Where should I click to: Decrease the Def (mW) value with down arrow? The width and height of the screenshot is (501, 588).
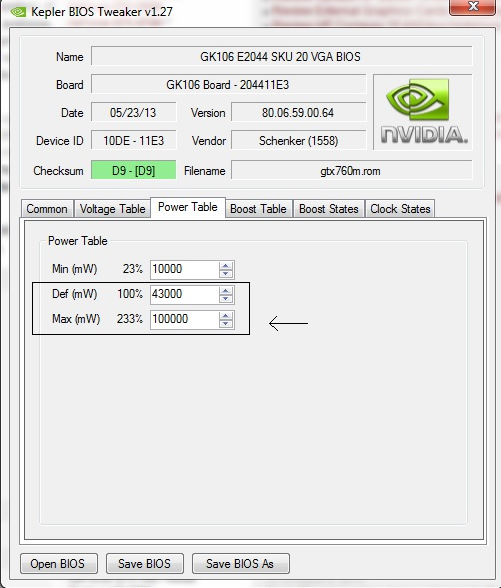pyautogui.click(x=226, y=298)
